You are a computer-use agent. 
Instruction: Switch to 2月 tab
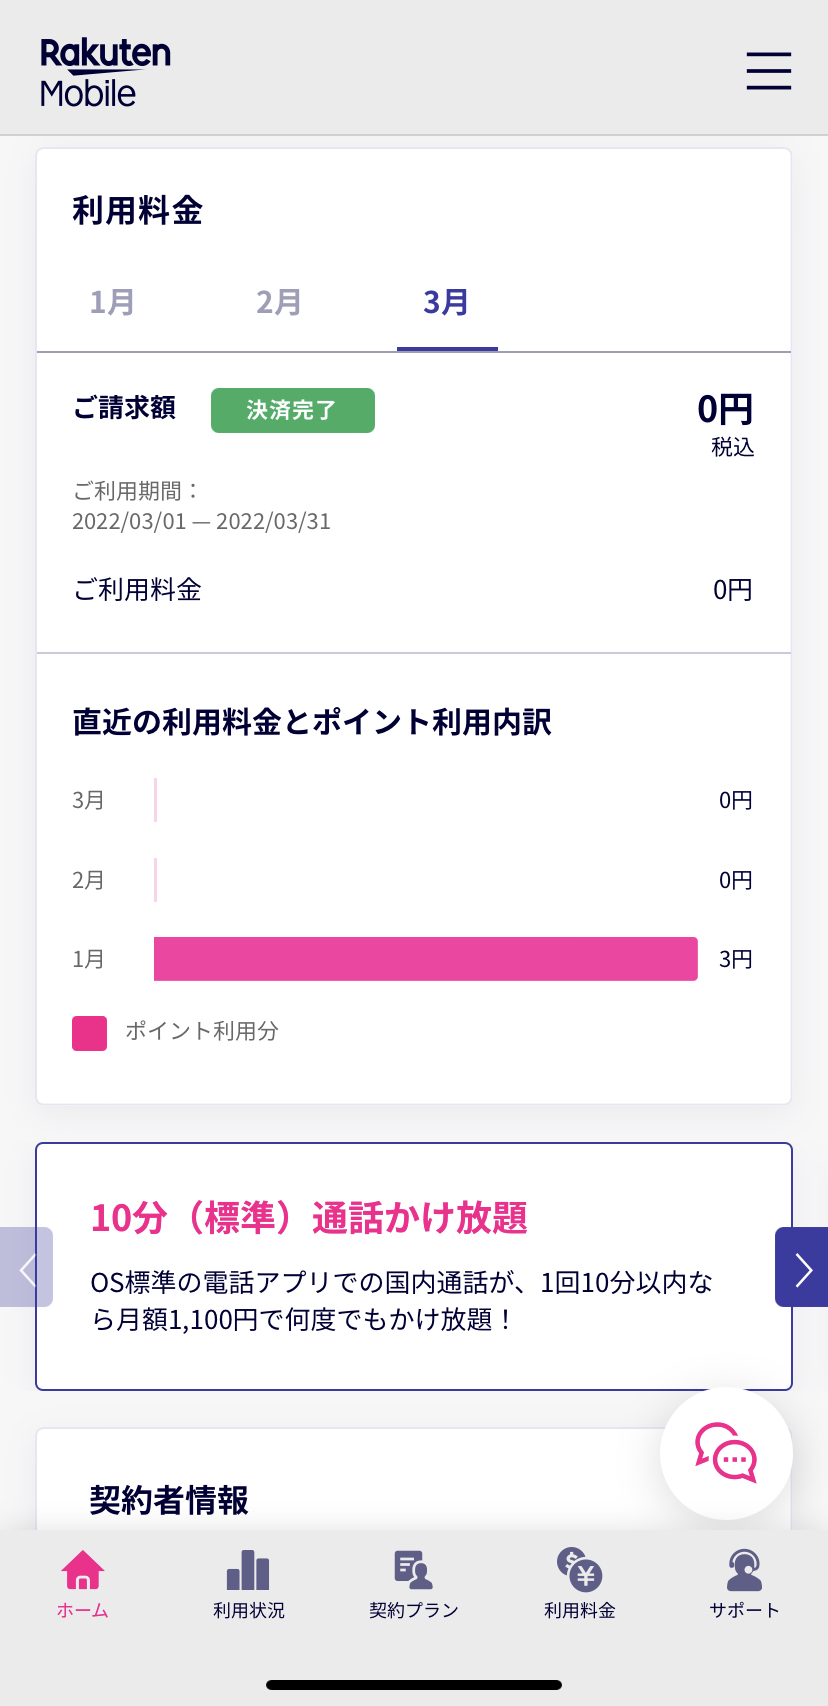(x=279, y=302)
